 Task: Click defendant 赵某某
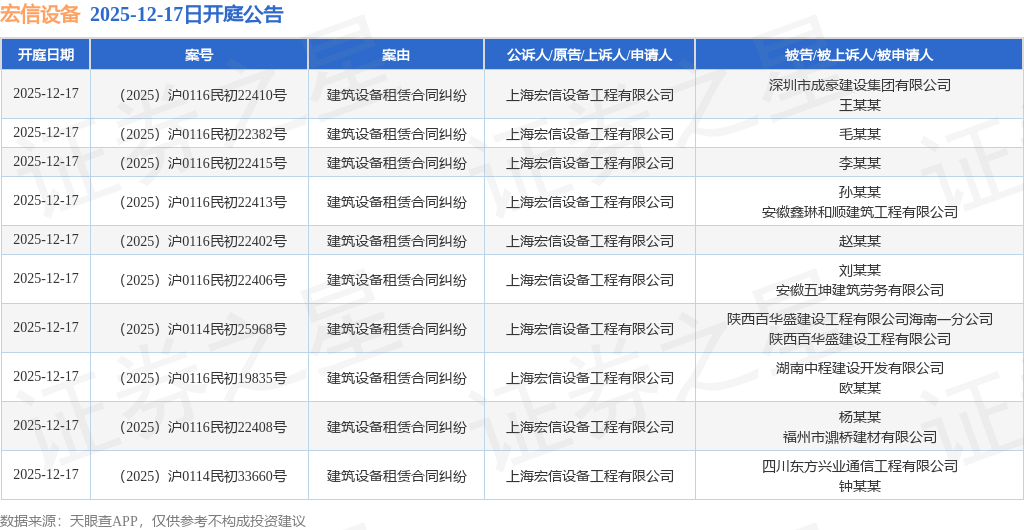(x=859, y=242)
